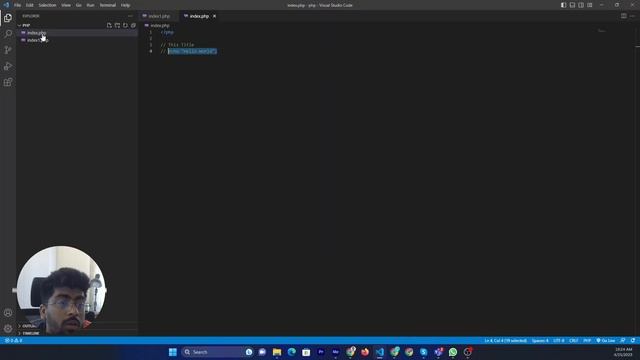Open Explorer panel more actions ellipsis
Screen dimensions: 640x360
pyautogui.click(x=130, y=16)
